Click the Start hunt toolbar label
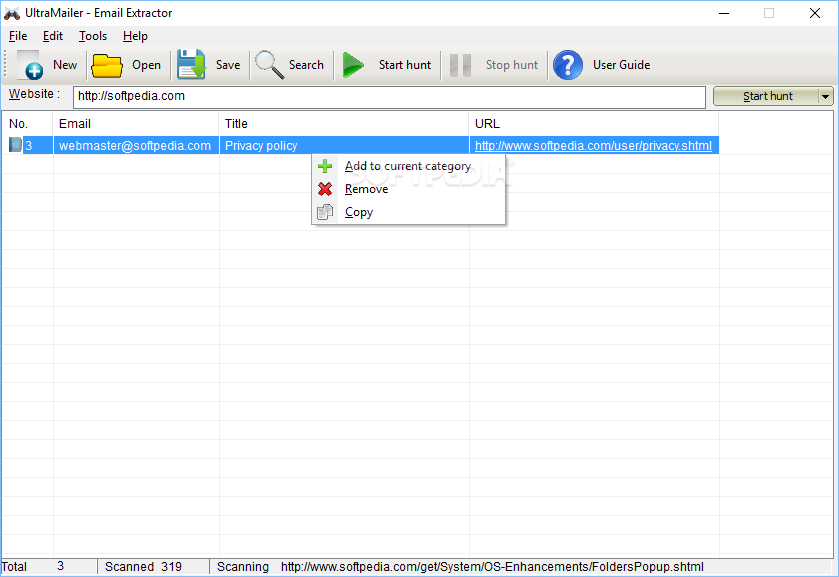The width and height of the screenshot is (839, 577). [x=405, y=65]
